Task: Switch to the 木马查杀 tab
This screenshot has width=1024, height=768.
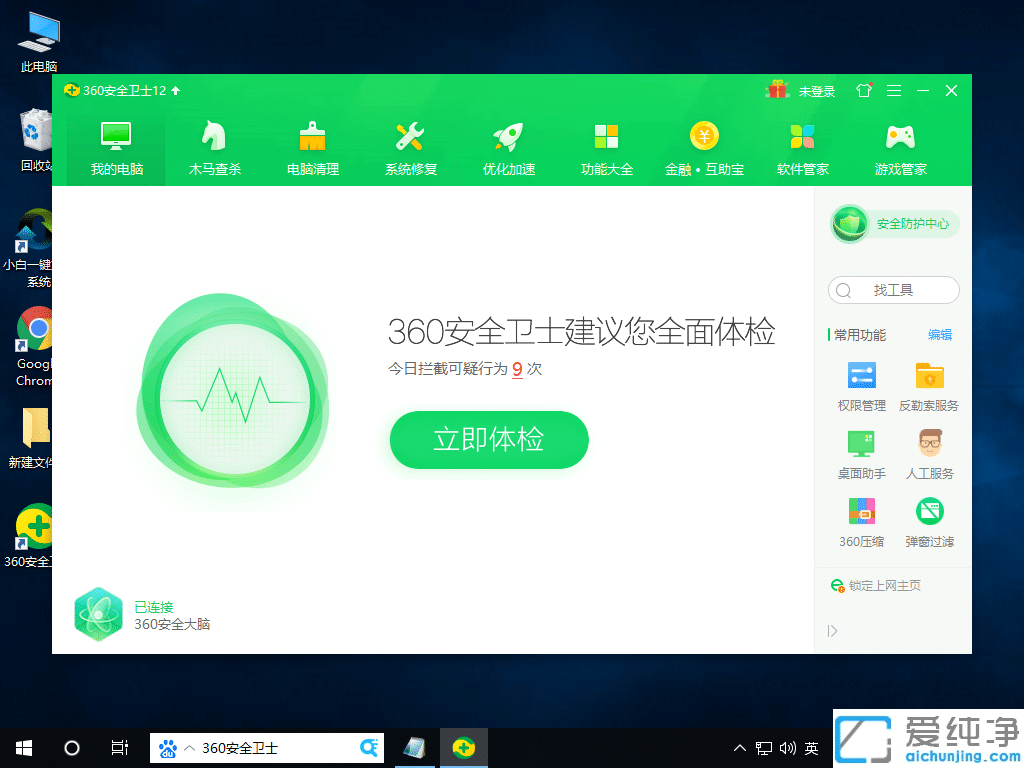Action: (x=213, y=145)
